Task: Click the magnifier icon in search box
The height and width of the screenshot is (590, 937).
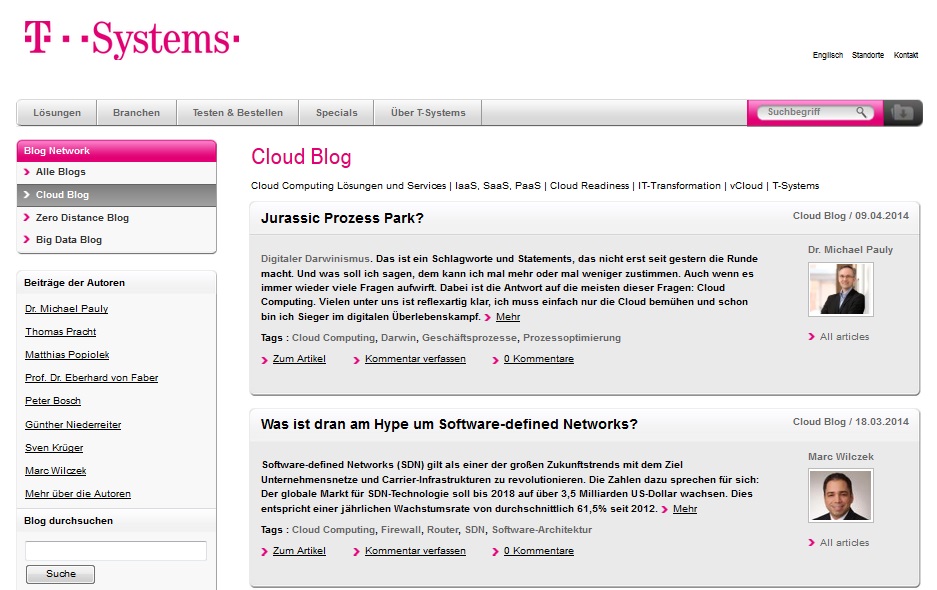Action: [861, 113]
